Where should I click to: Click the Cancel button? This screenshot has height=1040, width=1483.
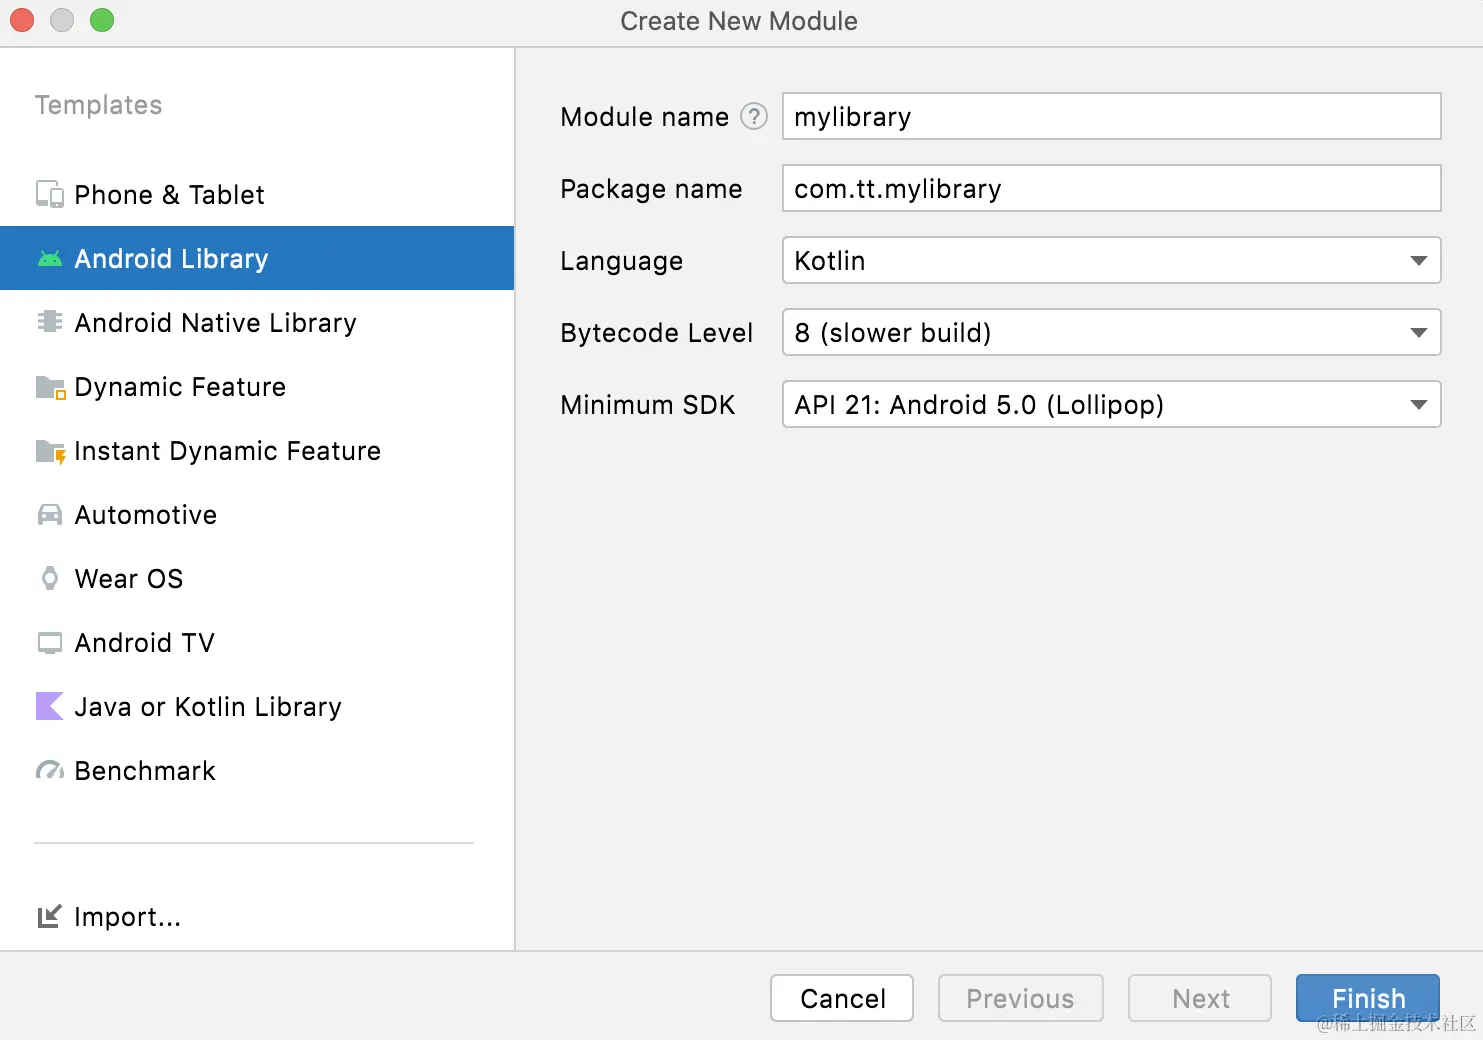pos(842,998)
